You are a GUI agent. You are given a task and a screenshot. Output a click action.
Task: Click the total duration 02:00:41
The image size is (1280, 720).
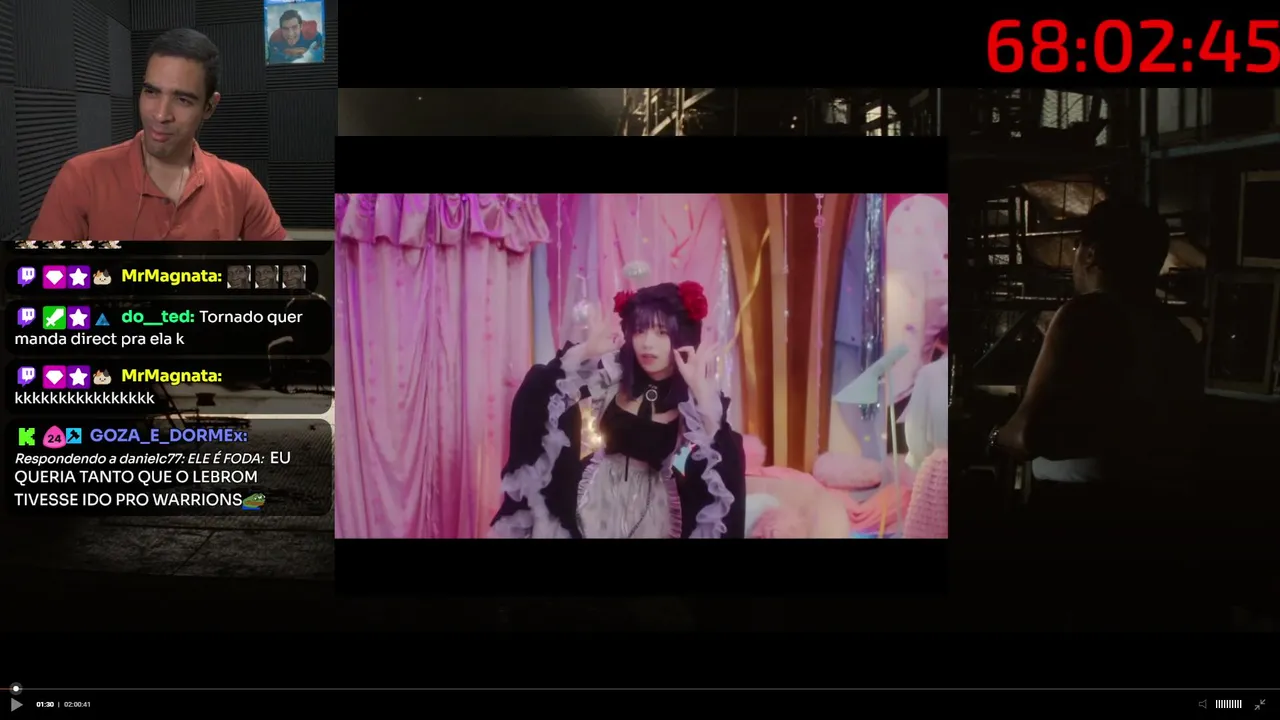[x=77, y=705]
